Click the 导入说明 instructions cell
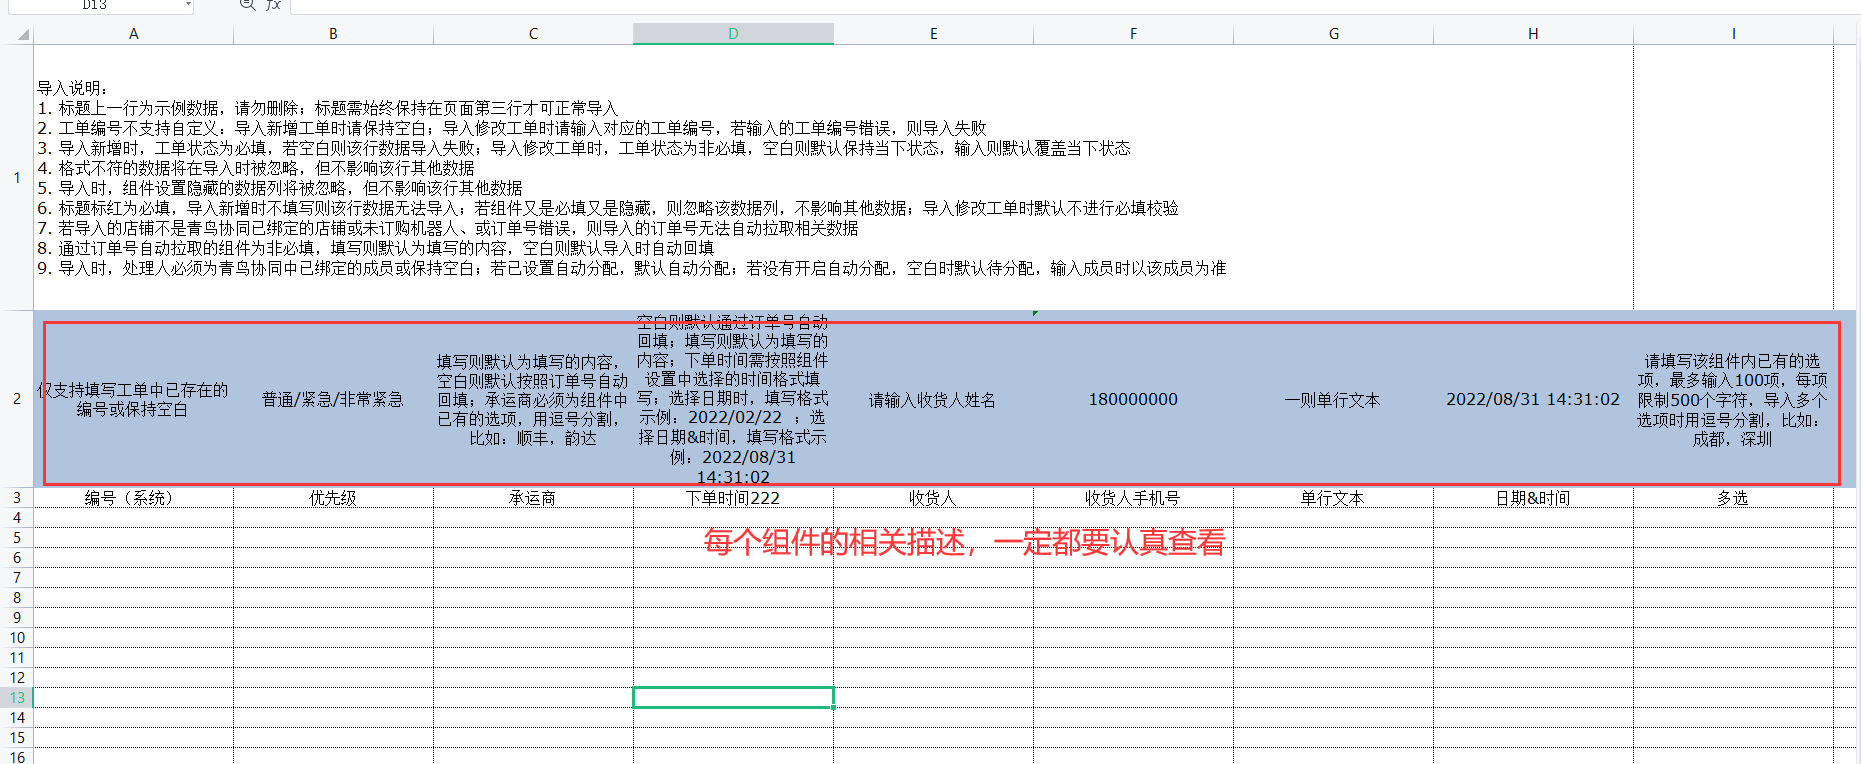 click(x=833, y=178)
